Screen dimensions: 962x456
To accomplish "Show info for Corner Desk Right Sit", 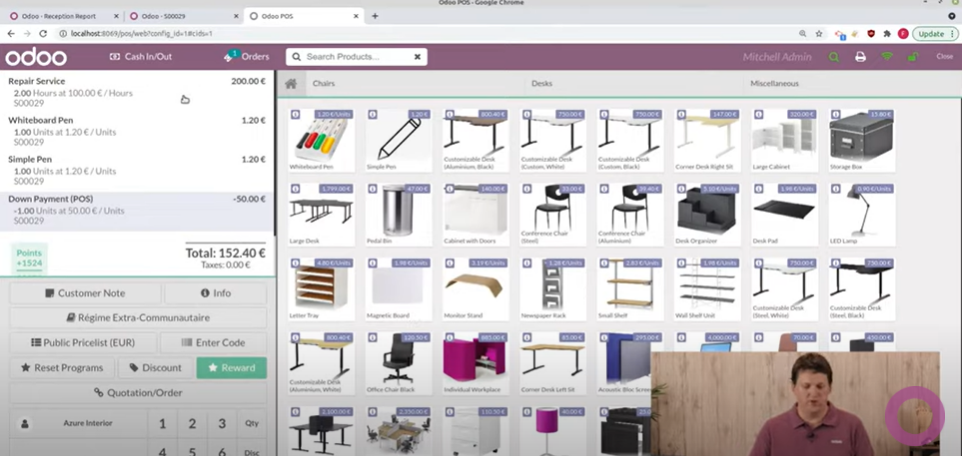I will 681,114.
